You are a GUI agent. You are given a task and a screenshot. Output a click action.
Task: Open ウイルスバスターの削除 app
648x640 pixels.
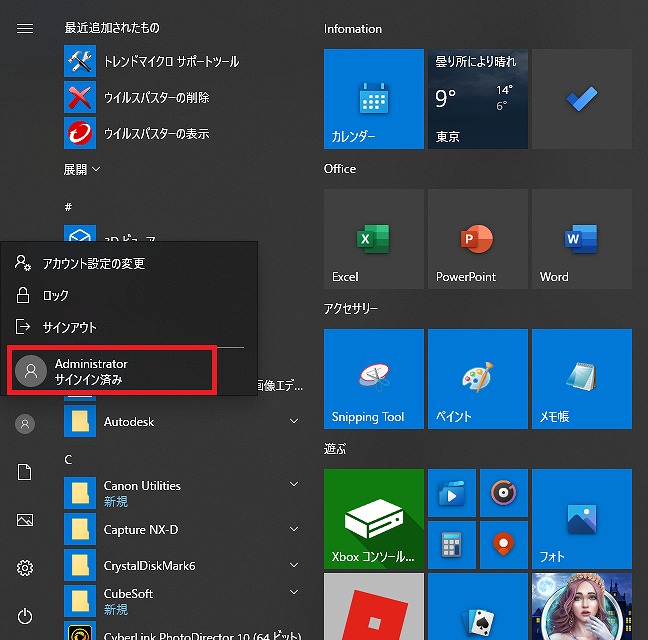pos(184,97)
